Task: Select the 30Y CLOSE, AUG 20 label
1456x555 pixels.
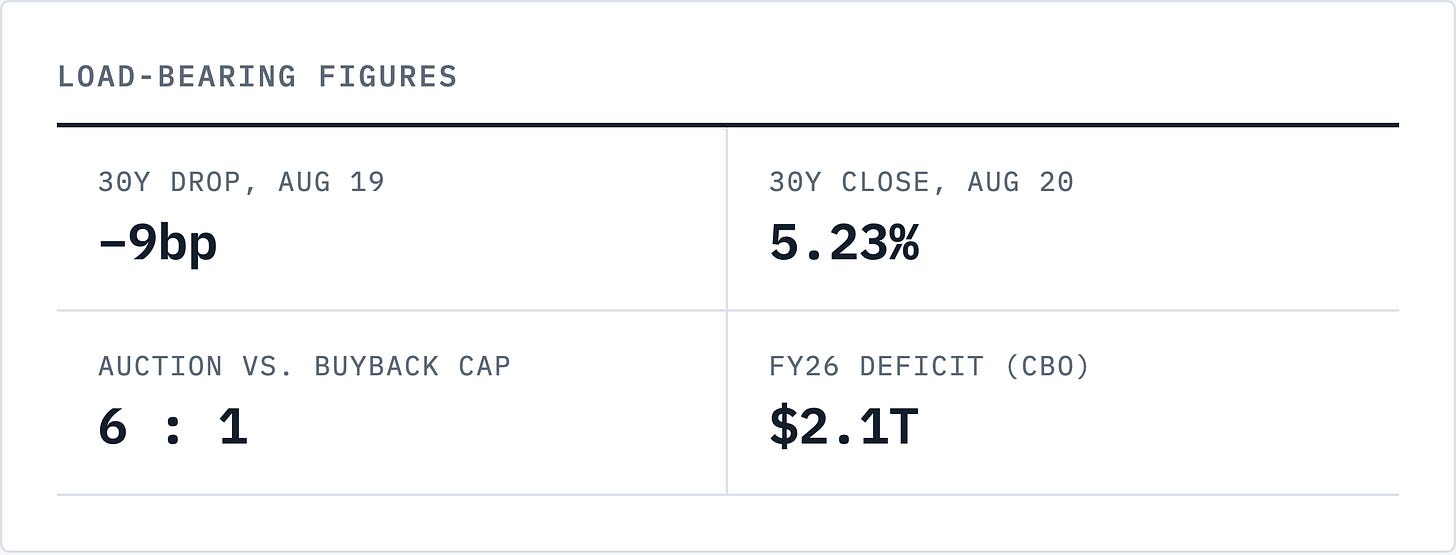Action: tap(921, 182)
